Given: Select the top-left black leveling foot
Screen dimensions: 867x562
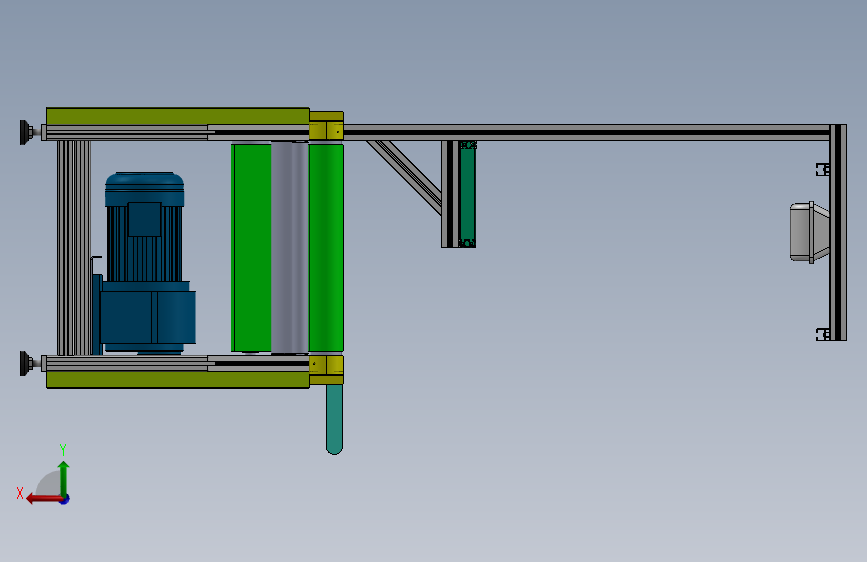Looking at the screenshot, I should [25, 132].
